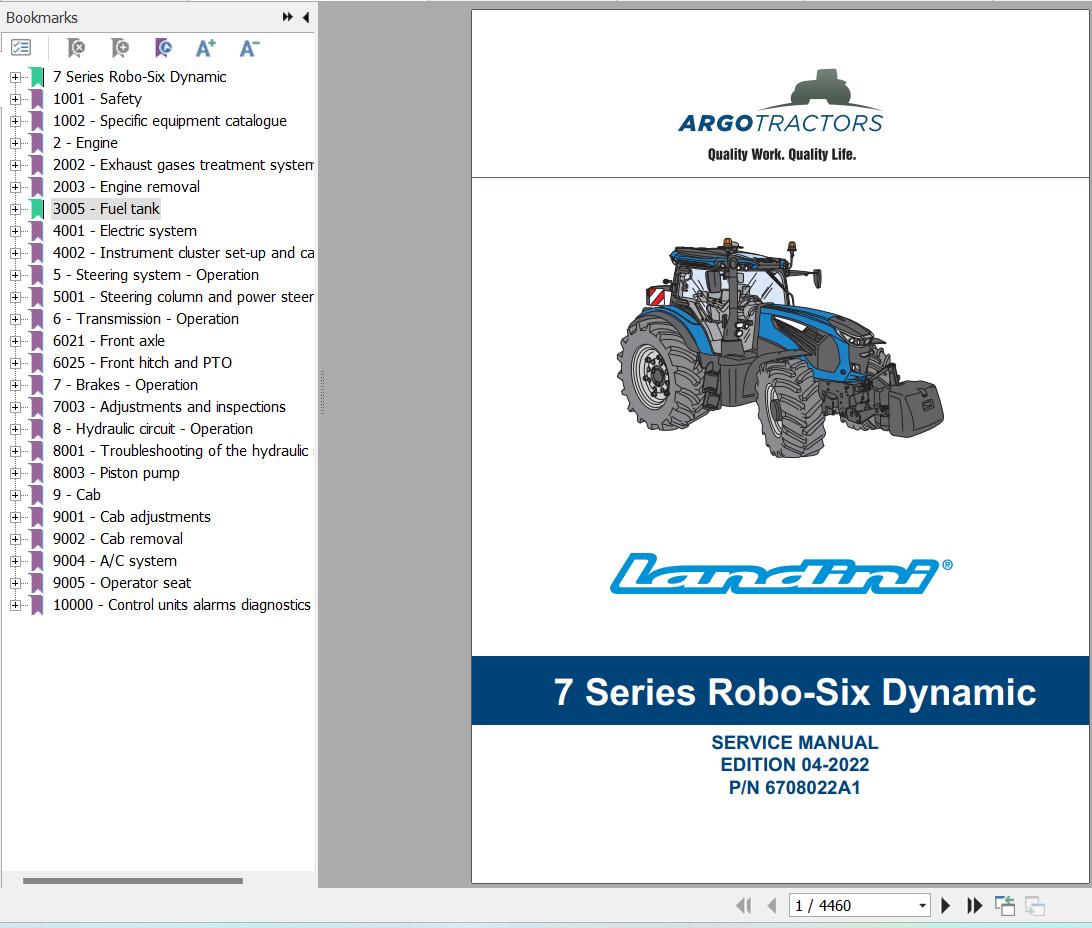Go to first page with double-arrow icon
The height and width of the screenshot is (928, 1092).
pos(744,905)
